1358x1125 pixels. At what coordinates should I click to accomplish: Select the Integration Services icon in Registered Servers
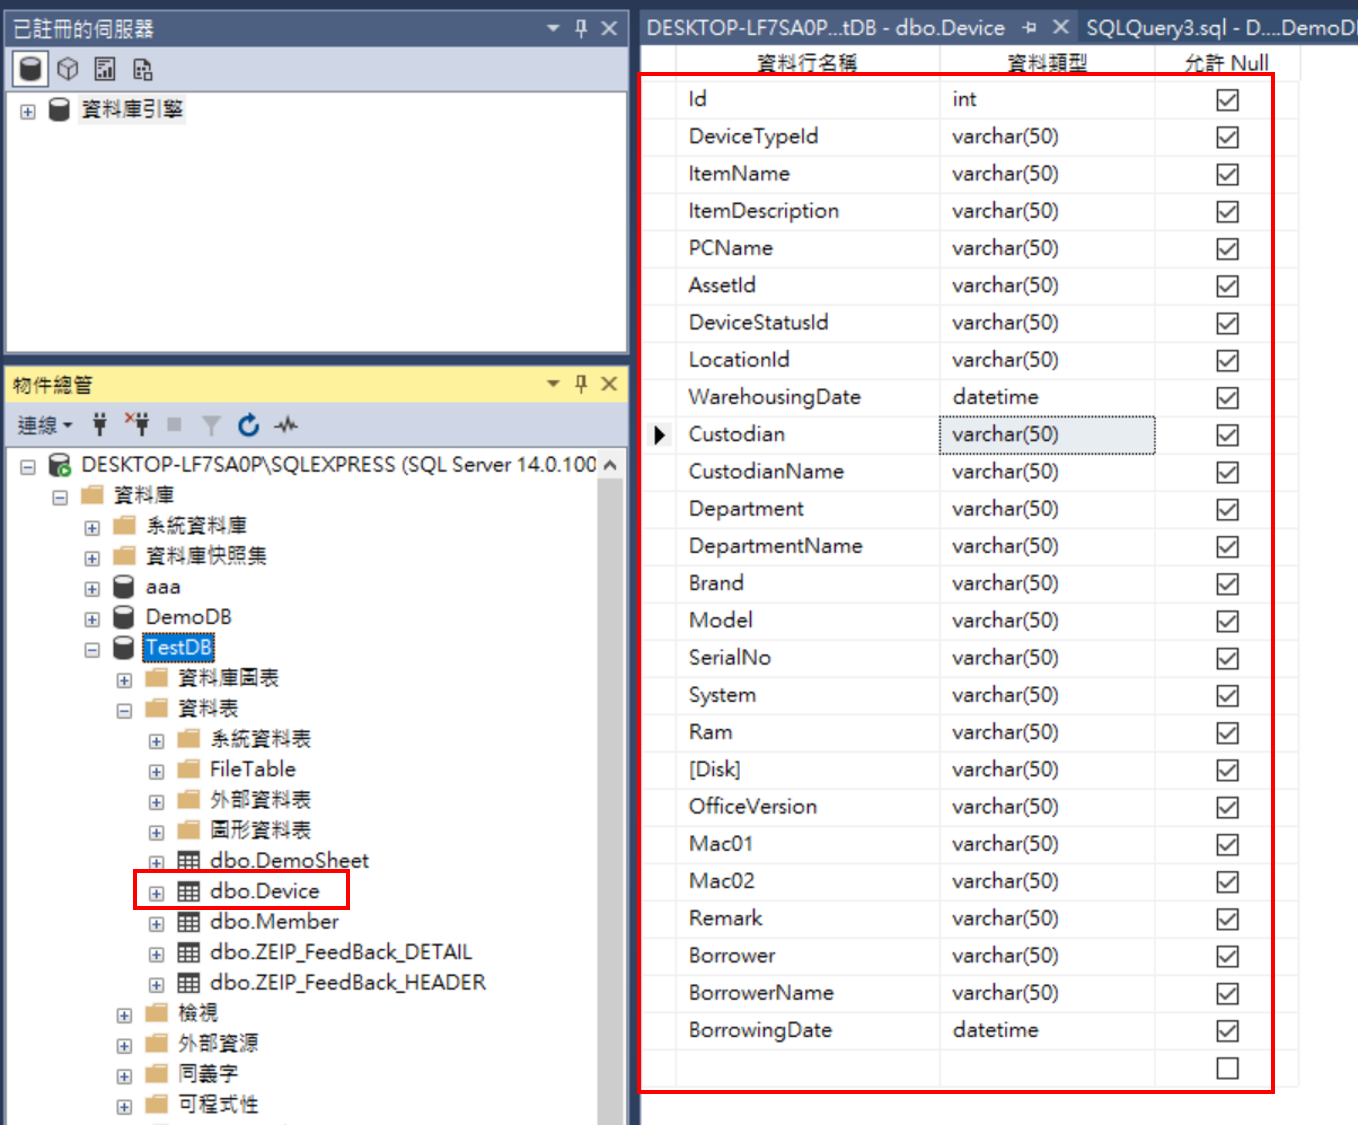143,69
